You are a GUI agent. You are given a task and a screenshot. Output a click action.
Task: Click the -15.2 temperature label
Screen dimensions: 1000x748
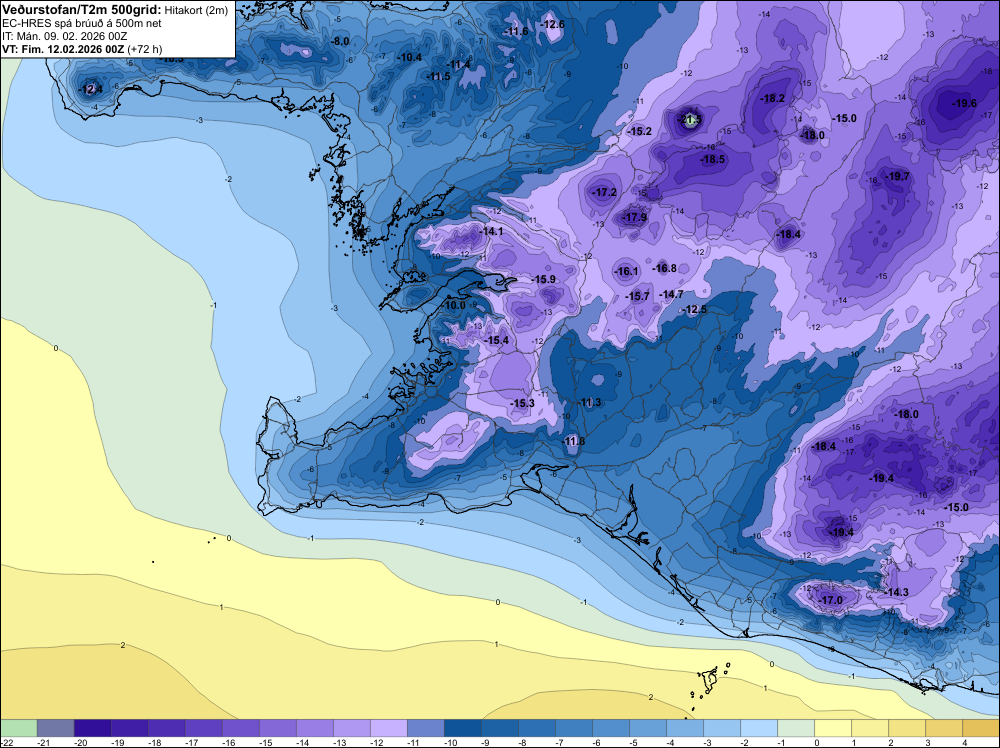click(x=639, y=131)
